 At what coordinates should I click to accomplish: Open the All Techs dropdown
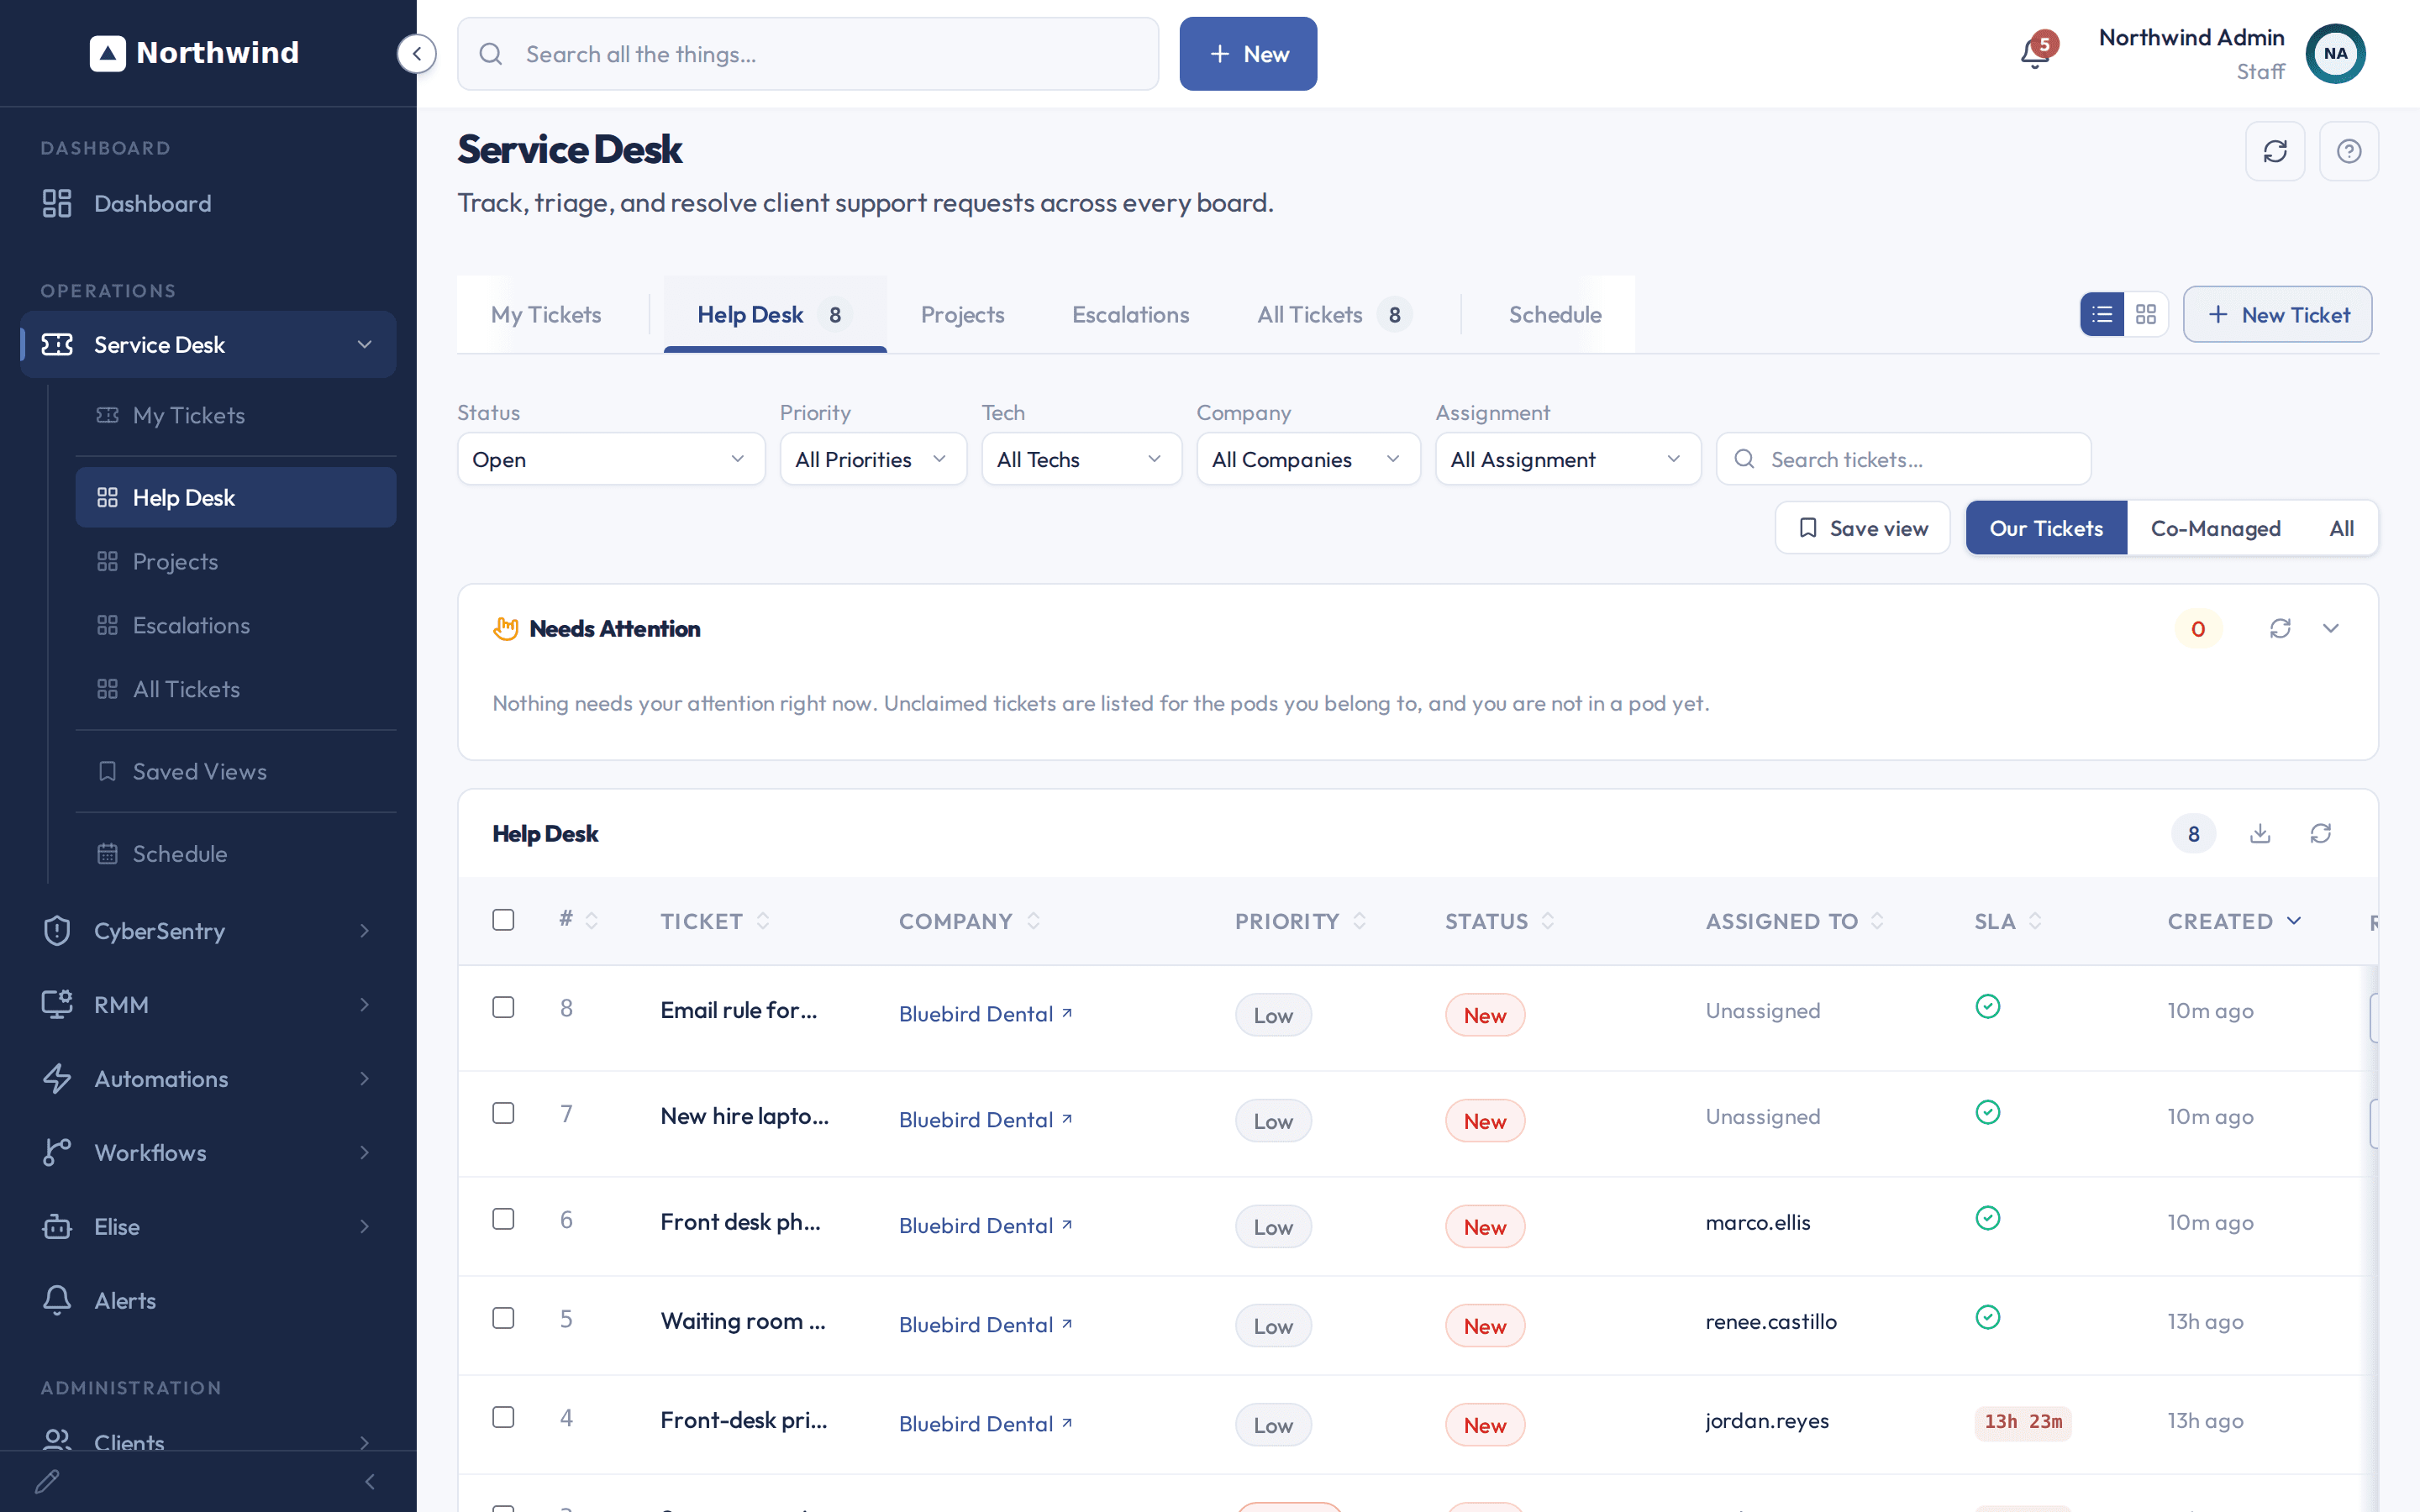[x=1081, y=459]
